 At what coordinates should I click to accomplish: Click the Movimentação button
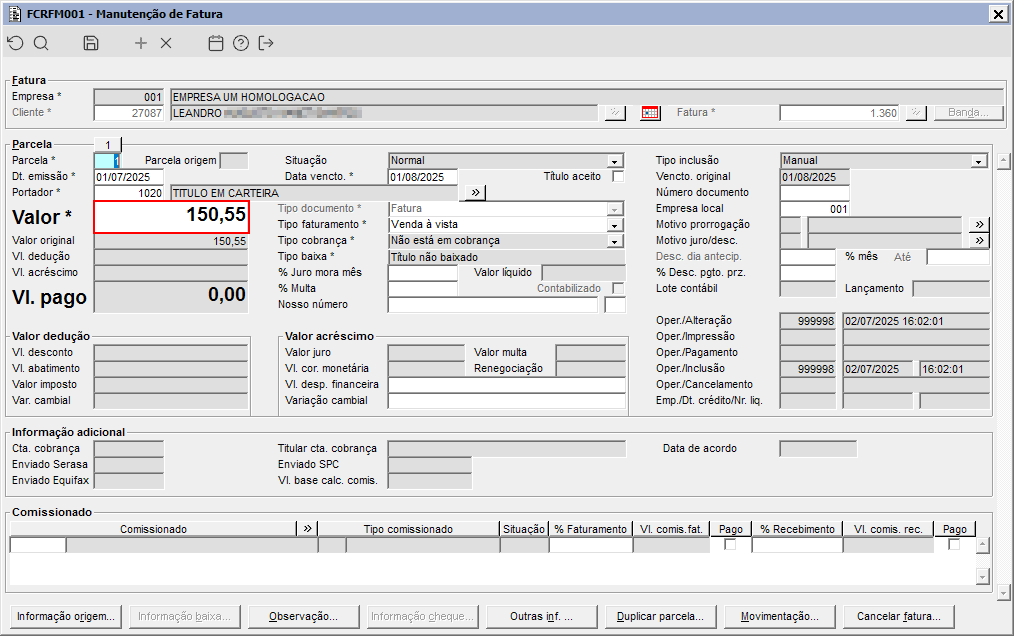[779, 617]
